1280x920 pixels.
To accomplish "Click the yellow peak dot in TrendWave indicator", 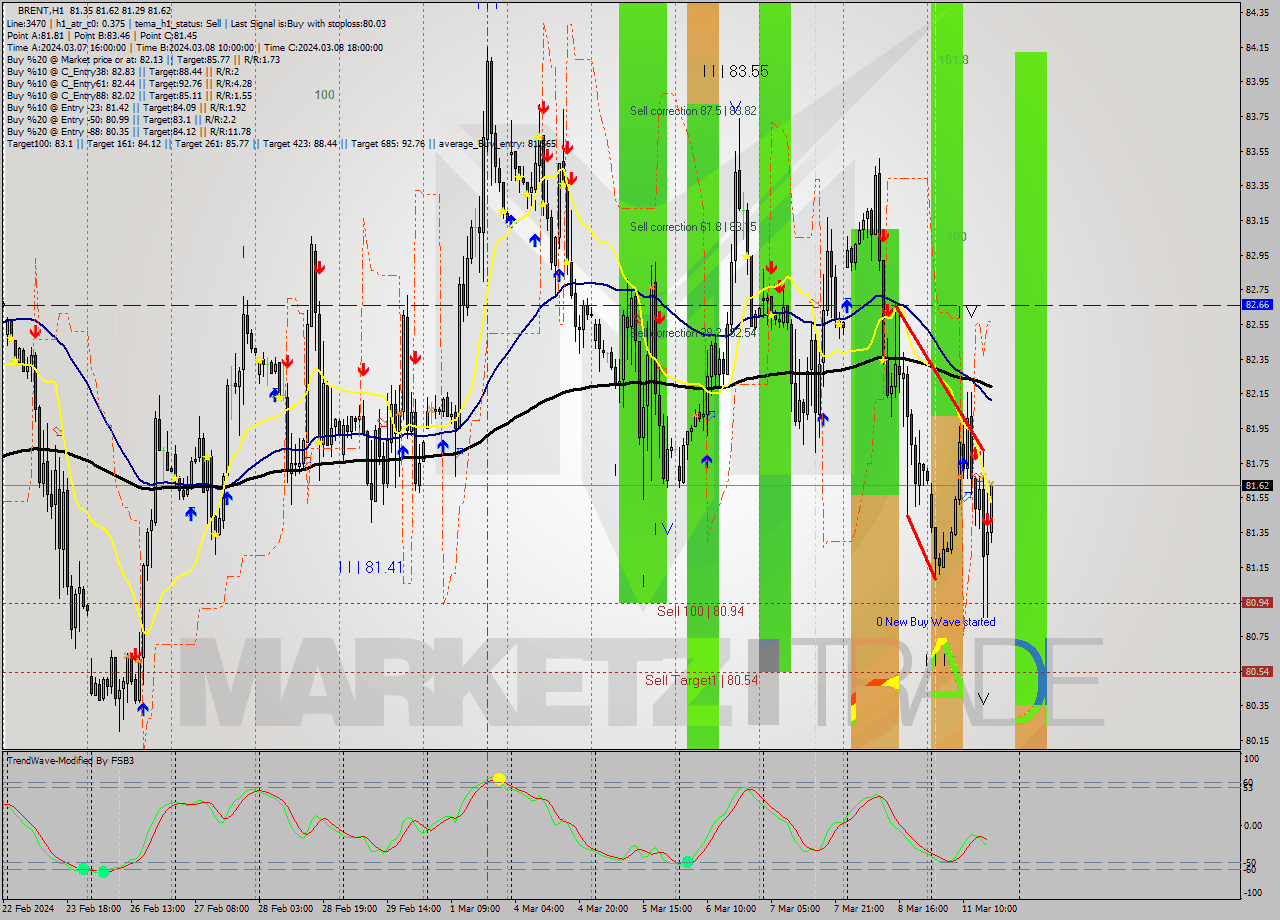I will point(498,778).
